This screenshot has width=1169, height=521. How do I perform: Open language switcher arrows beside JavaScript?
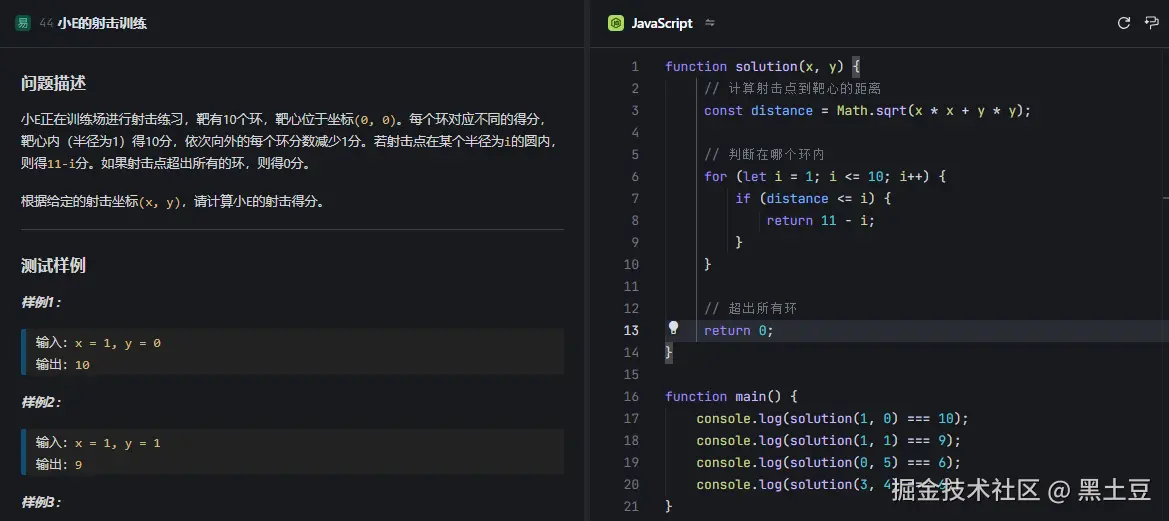(710, 23)
